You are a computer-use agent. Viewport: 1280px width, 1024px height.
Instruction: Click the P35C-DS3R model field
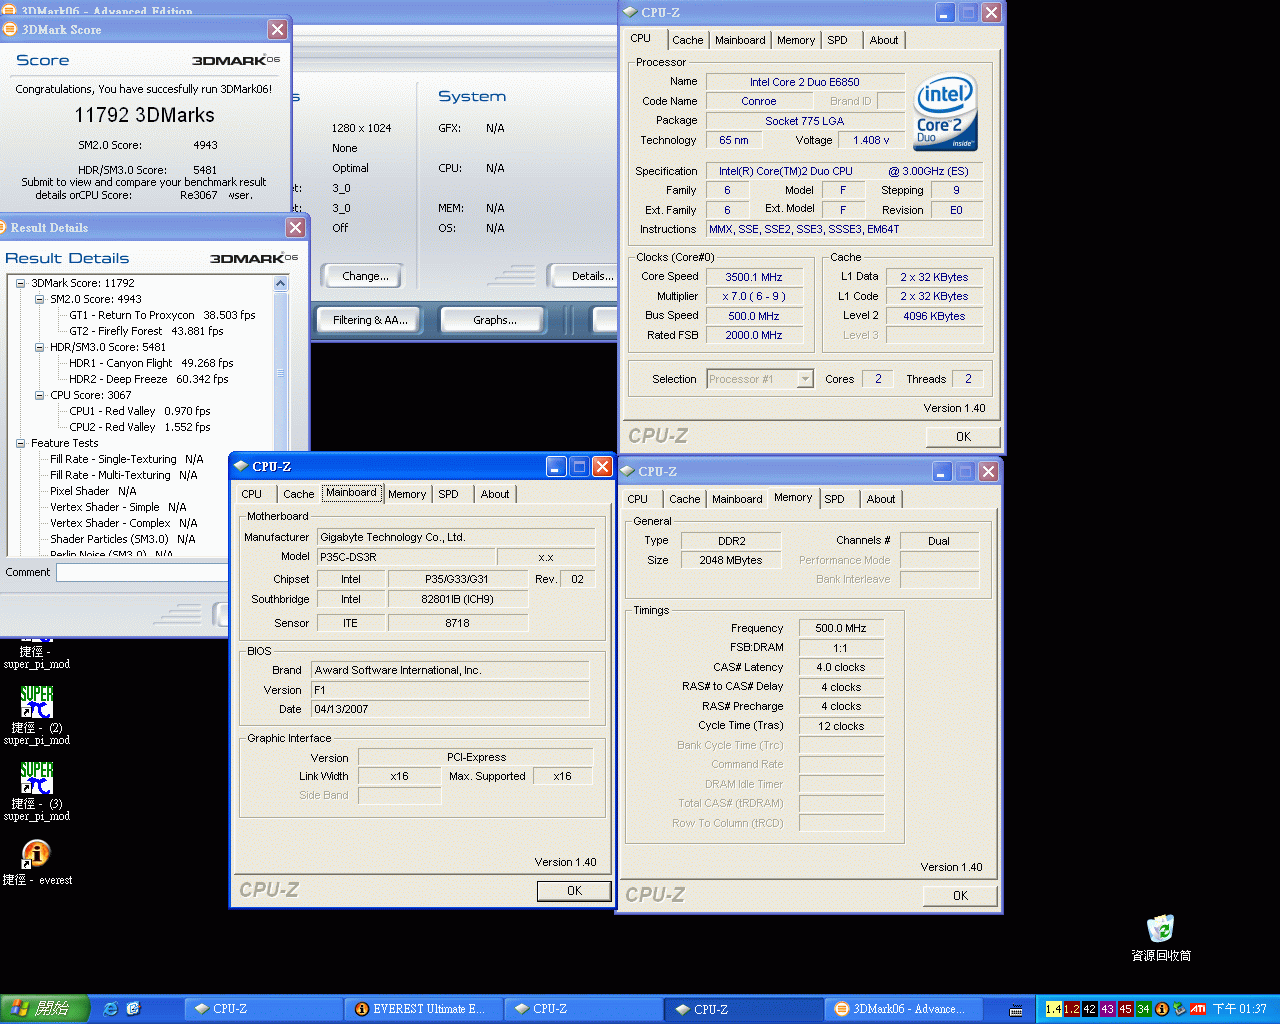[x=406, y=557]
